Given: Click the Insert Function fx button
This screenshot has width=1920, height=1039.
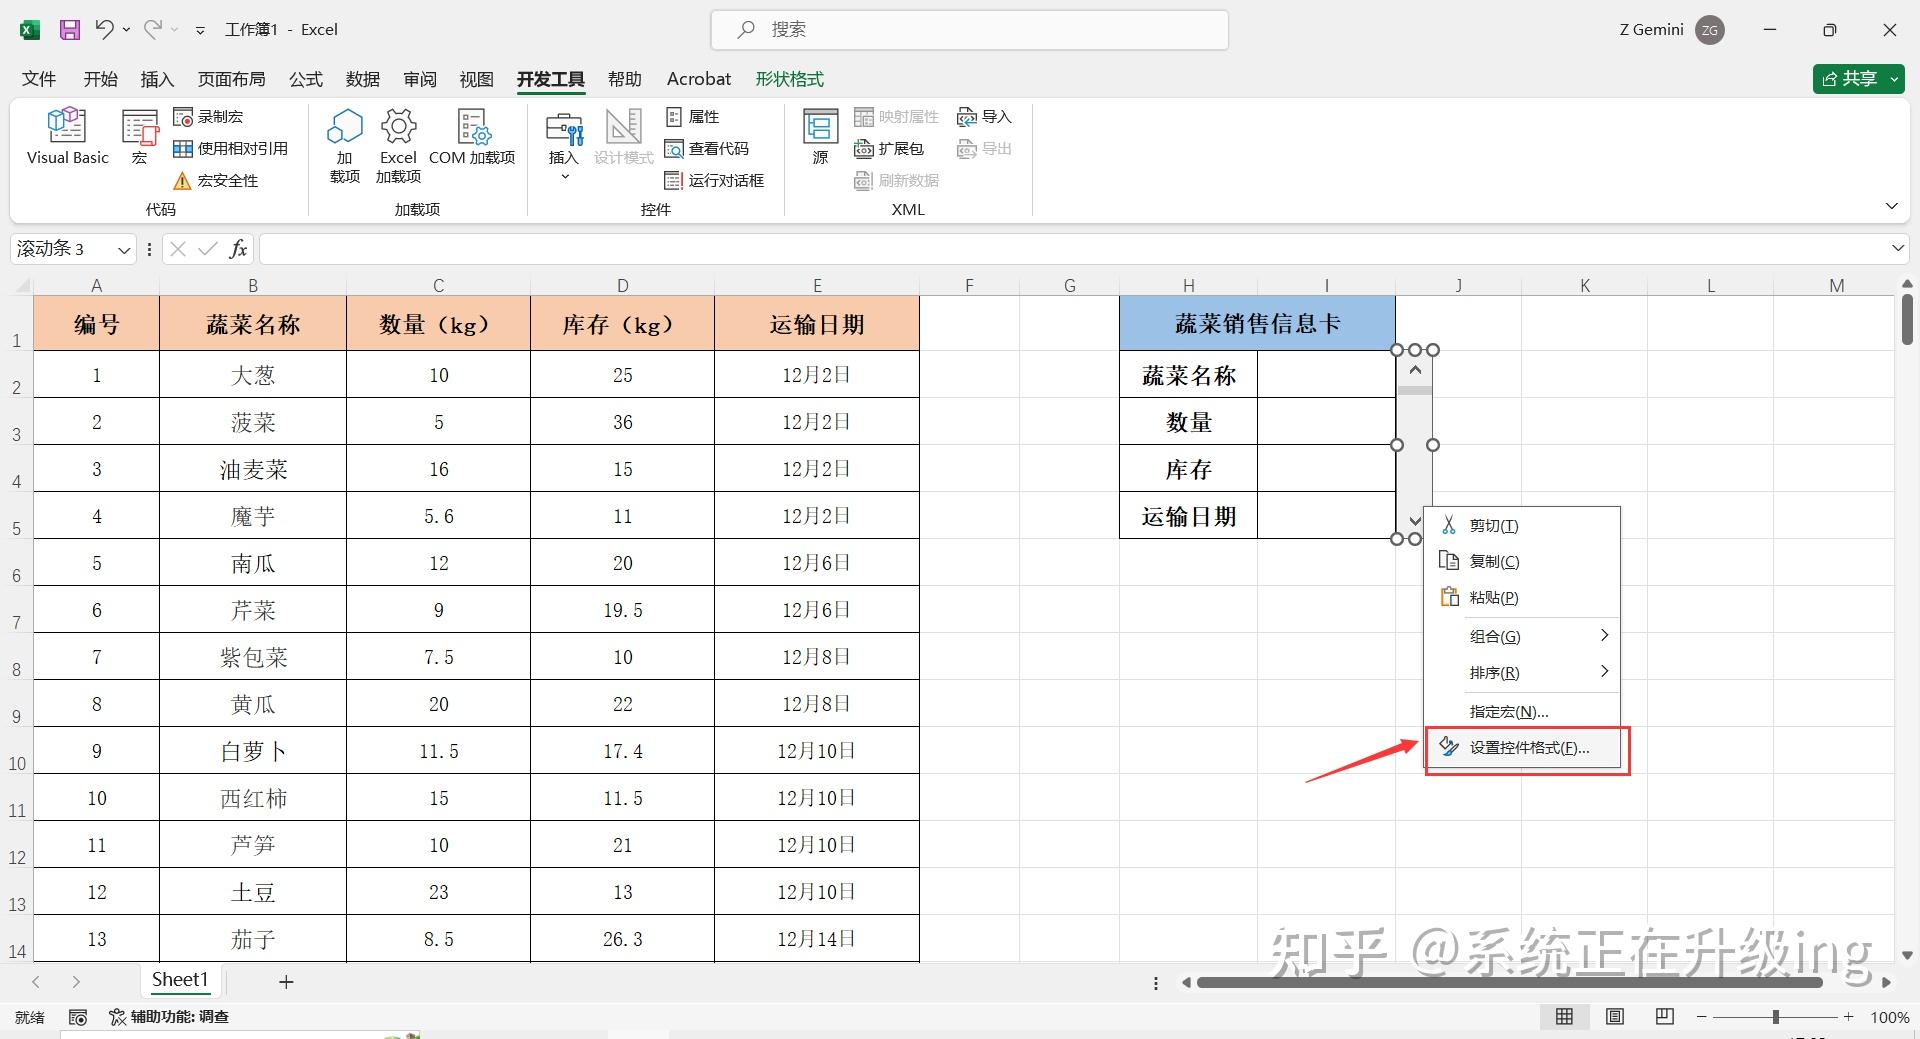Looking at the screenshot, I should (238, 249).
